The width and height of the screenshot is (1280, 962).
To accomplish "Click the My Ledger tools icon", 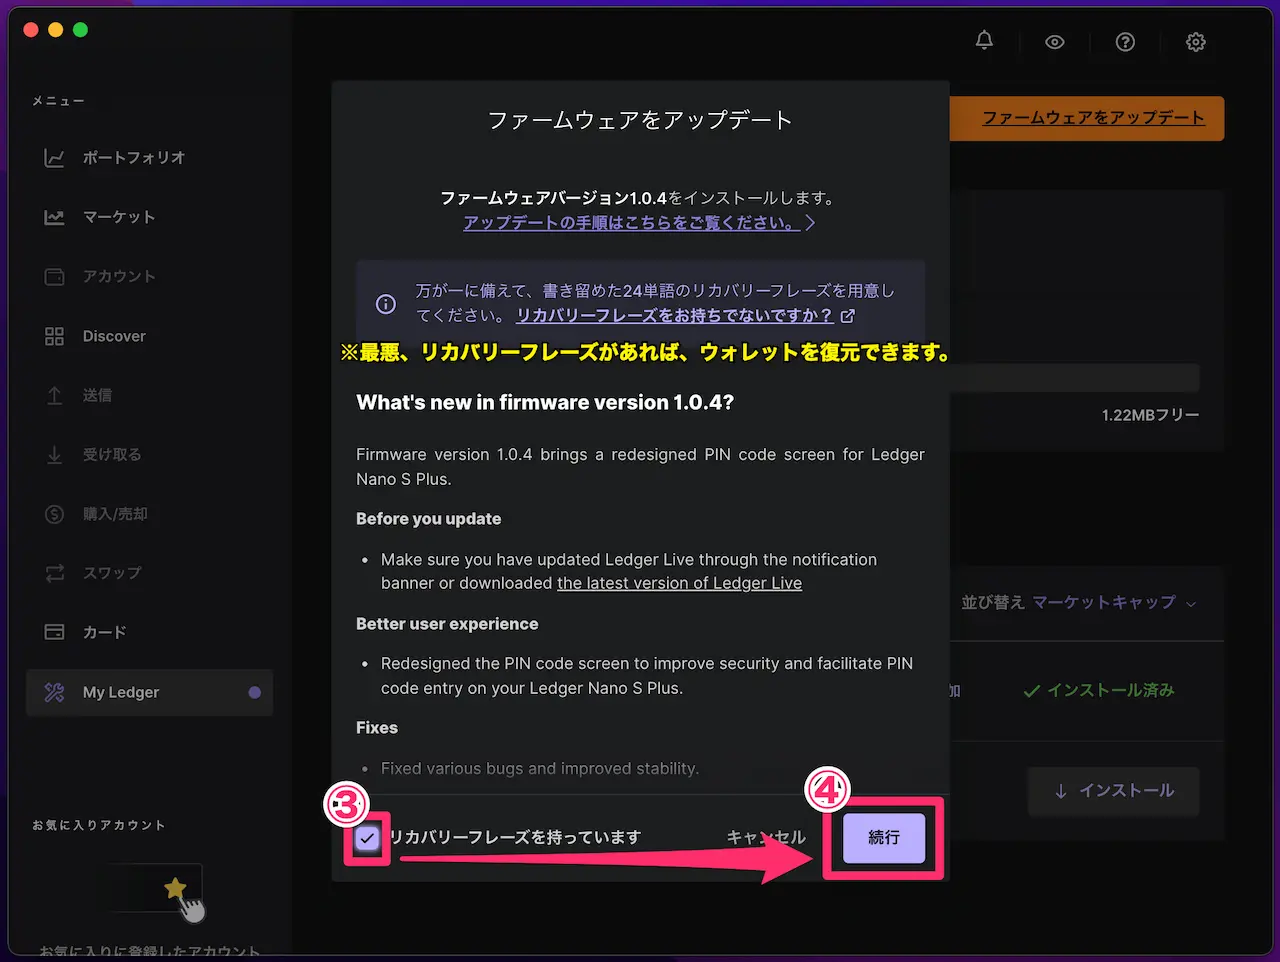I will [54, 692].
